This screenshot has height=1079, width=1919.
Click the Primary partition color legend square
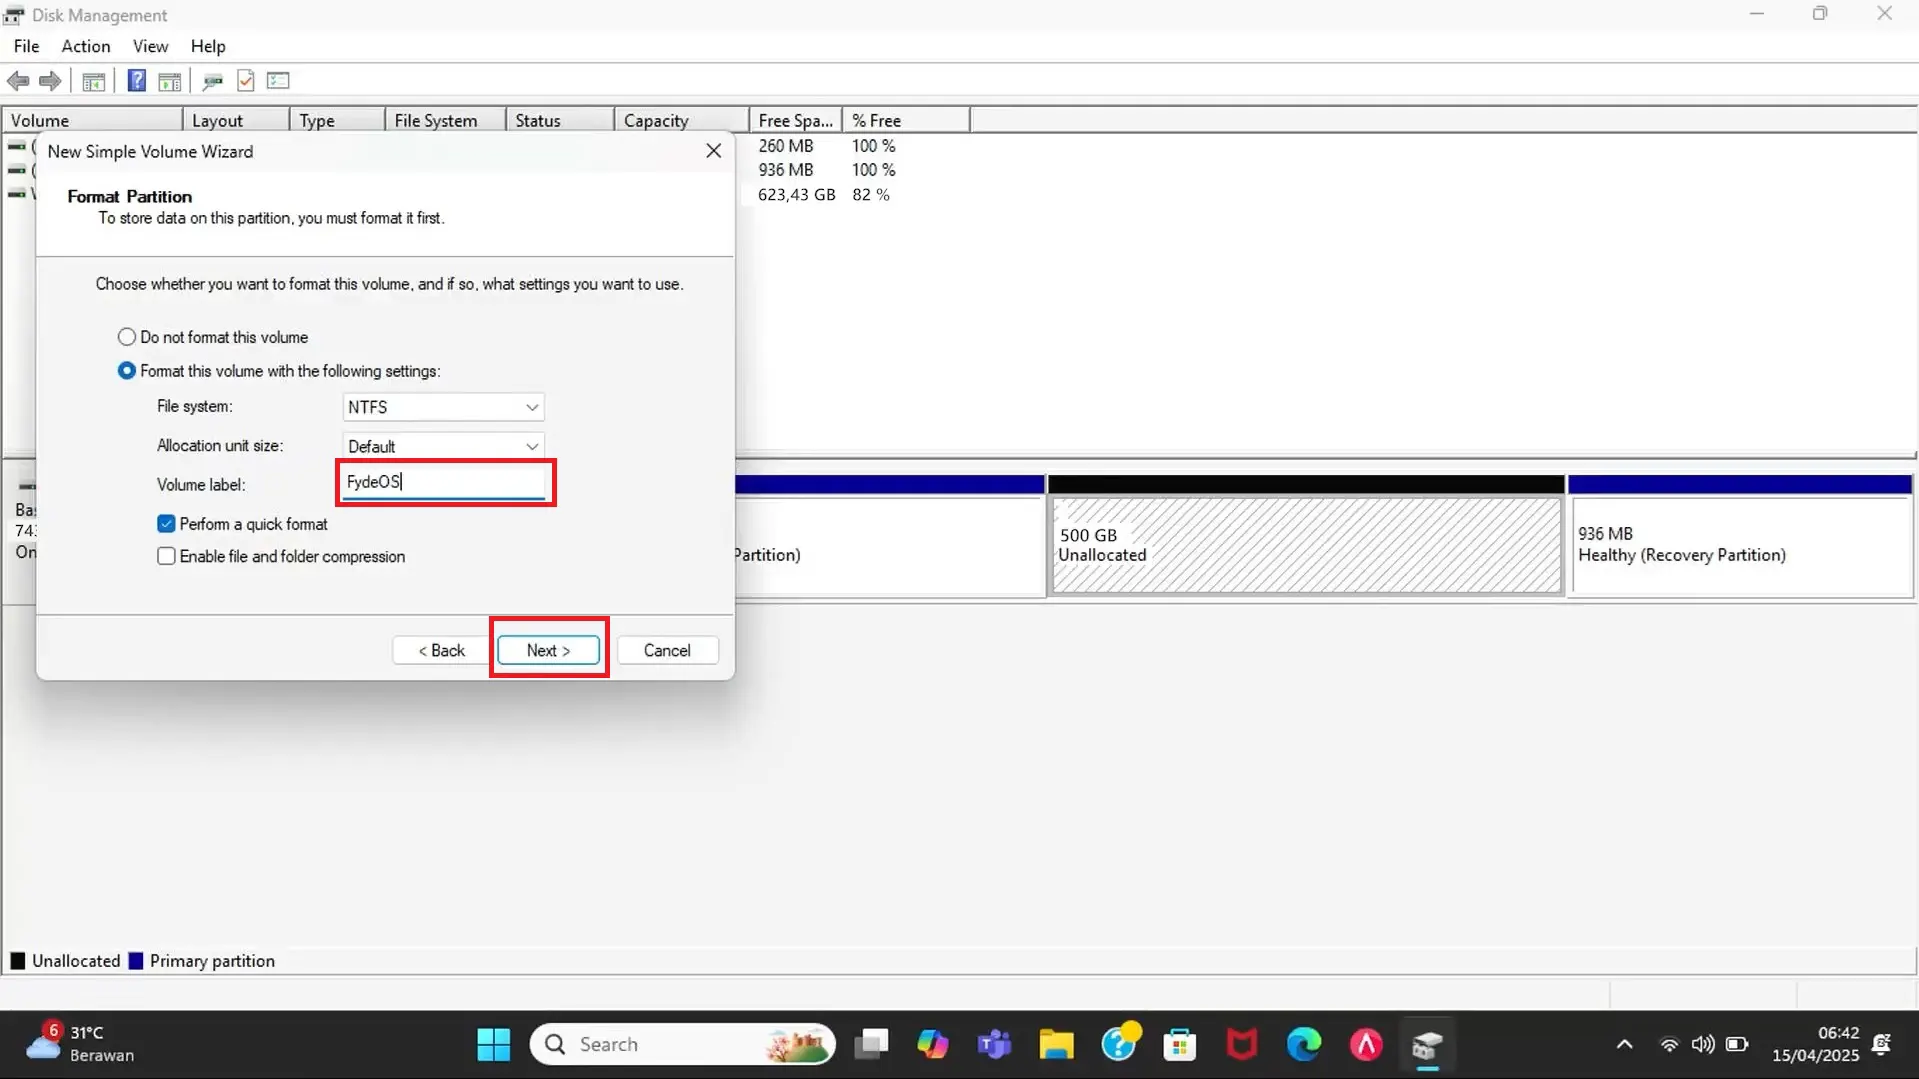pyautogui.click(x=135, y=960)
